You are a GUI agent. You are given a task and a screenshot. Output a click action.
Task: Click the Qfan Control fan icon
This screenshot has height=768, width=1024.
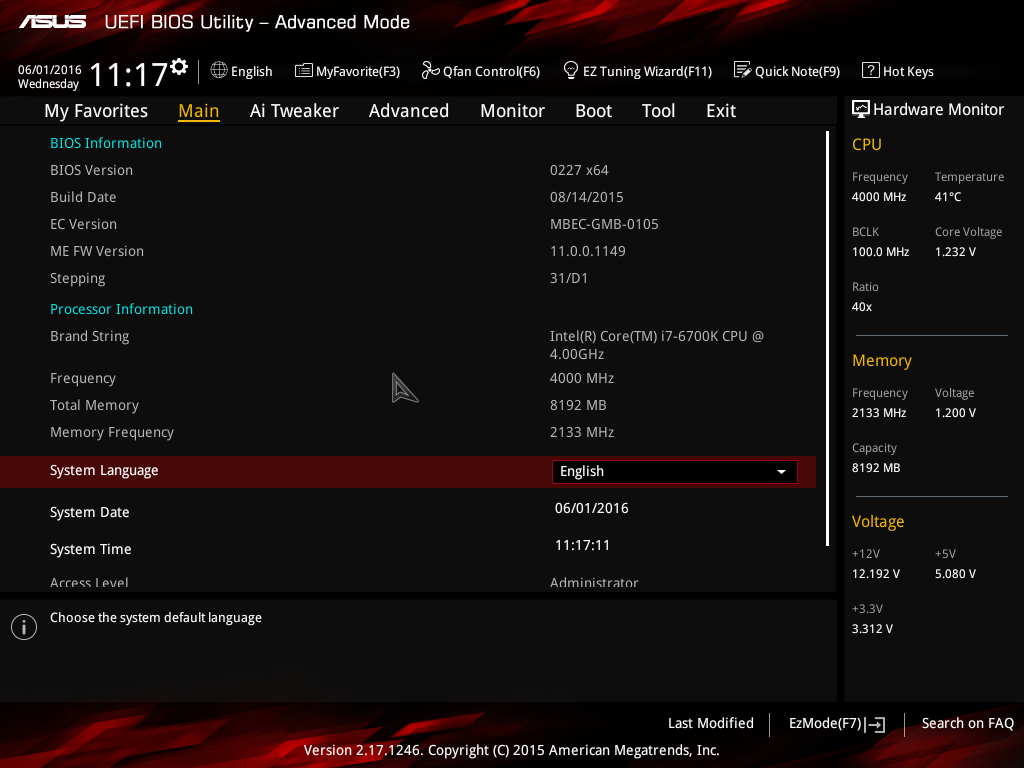tap(430, 70)
